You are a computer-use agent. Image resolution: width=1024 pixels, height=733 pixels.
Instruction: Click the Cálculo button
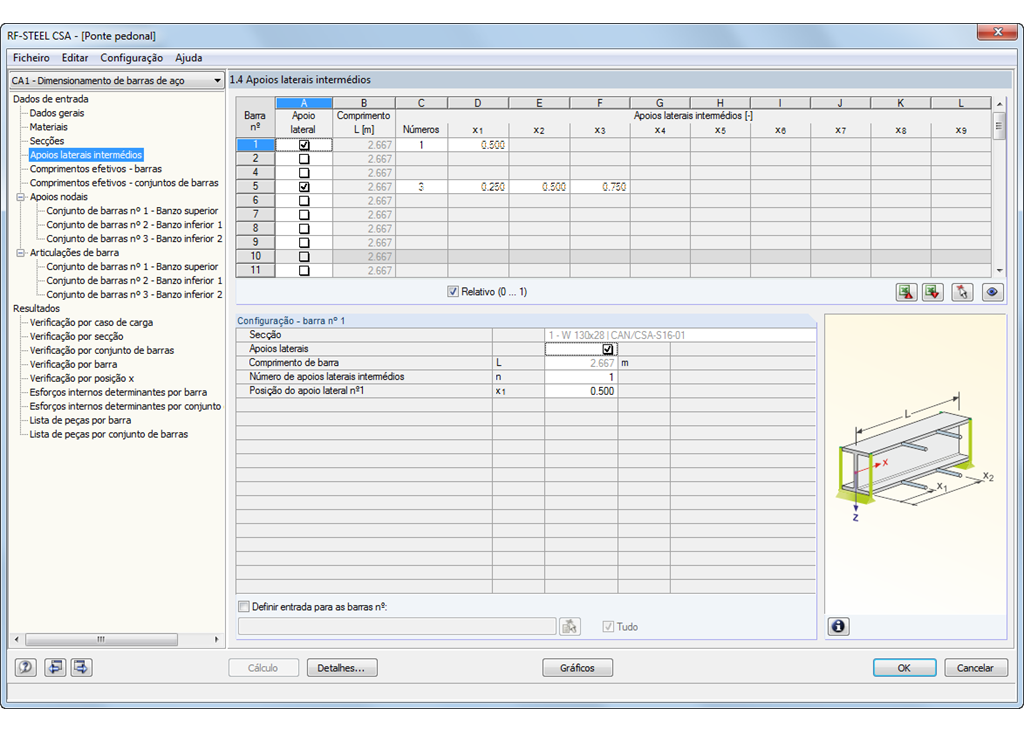coord(263,668)
